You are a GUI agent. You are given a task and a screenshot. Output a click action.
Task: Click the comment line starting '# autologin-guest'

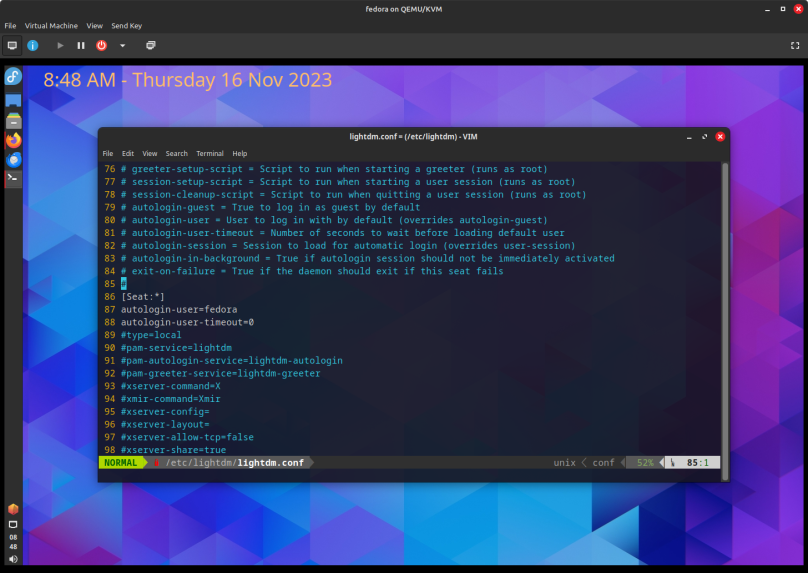(x=271, y=207)
